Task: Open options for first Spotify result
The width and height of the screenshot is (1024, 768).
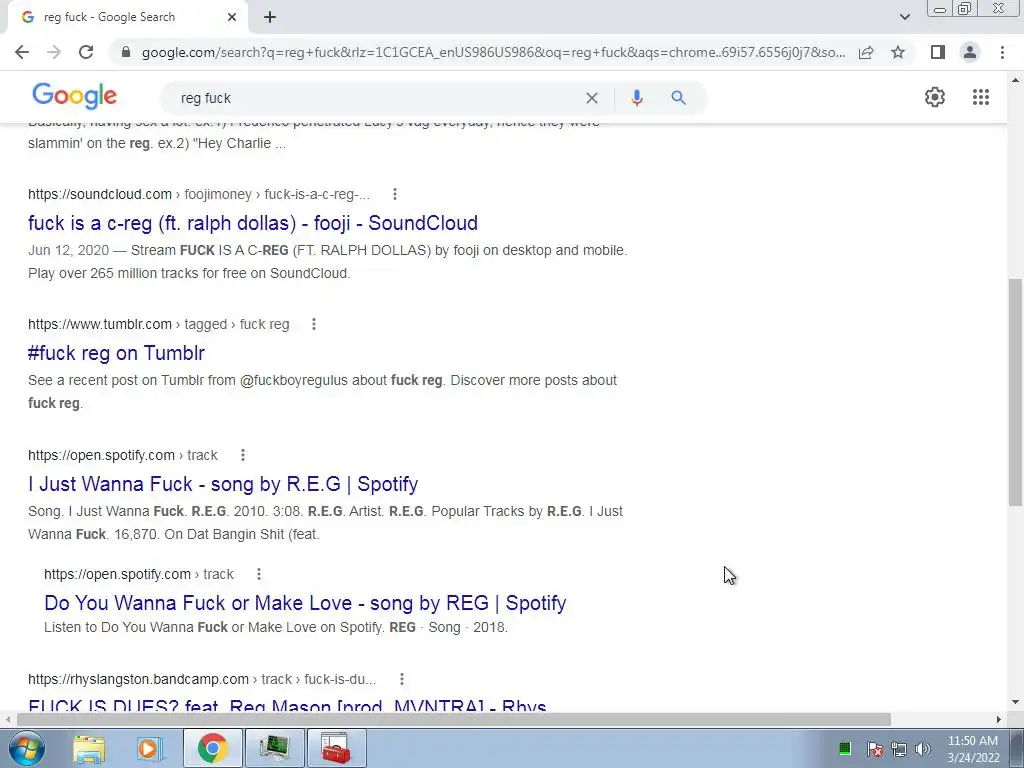Action: coord(242,455)
